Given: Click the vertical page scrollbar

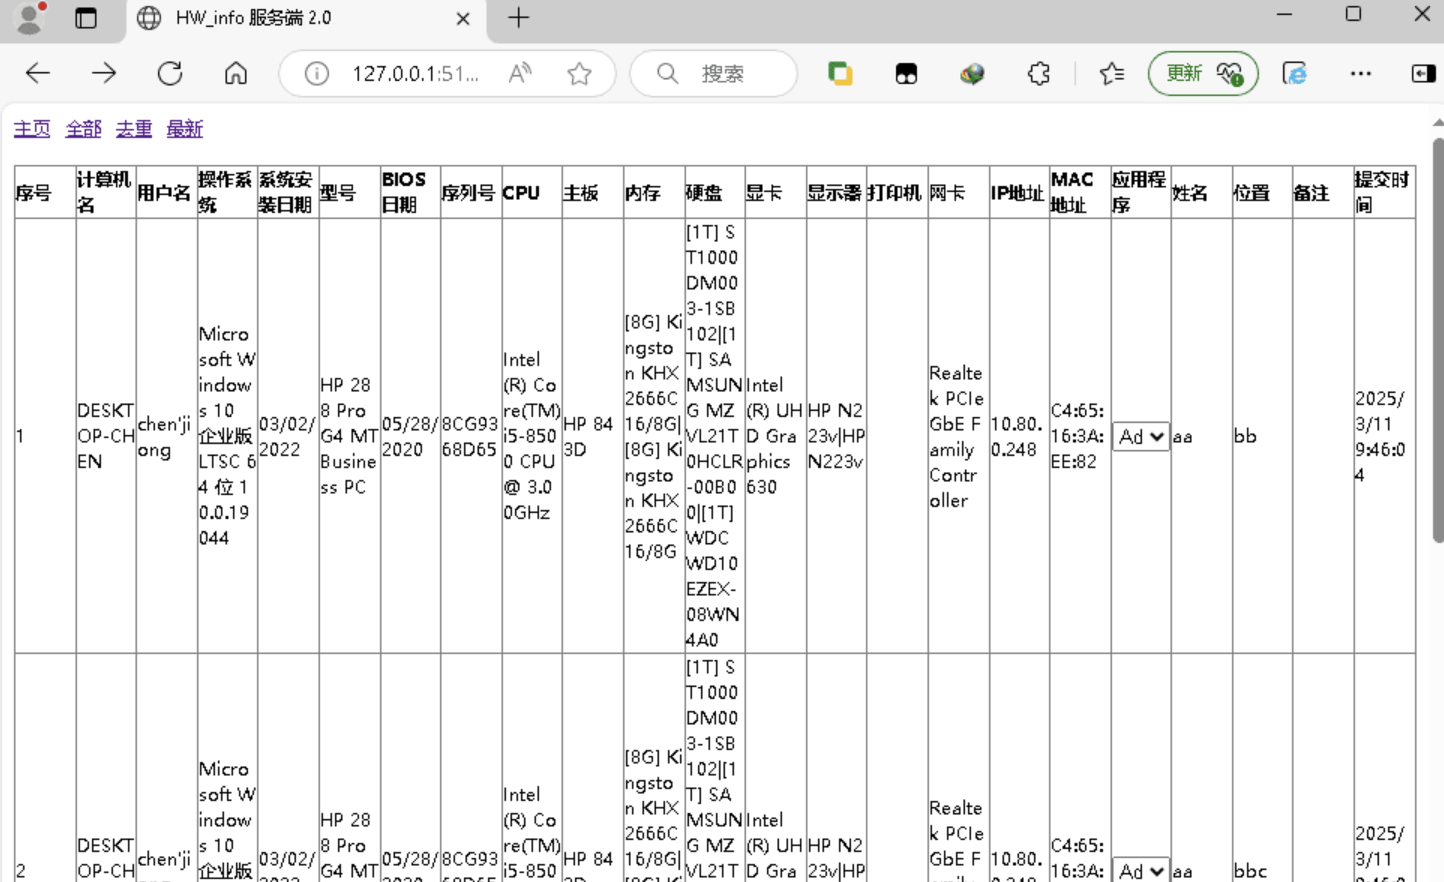Looking at the screenshot, I should (x=1438, y=340).
